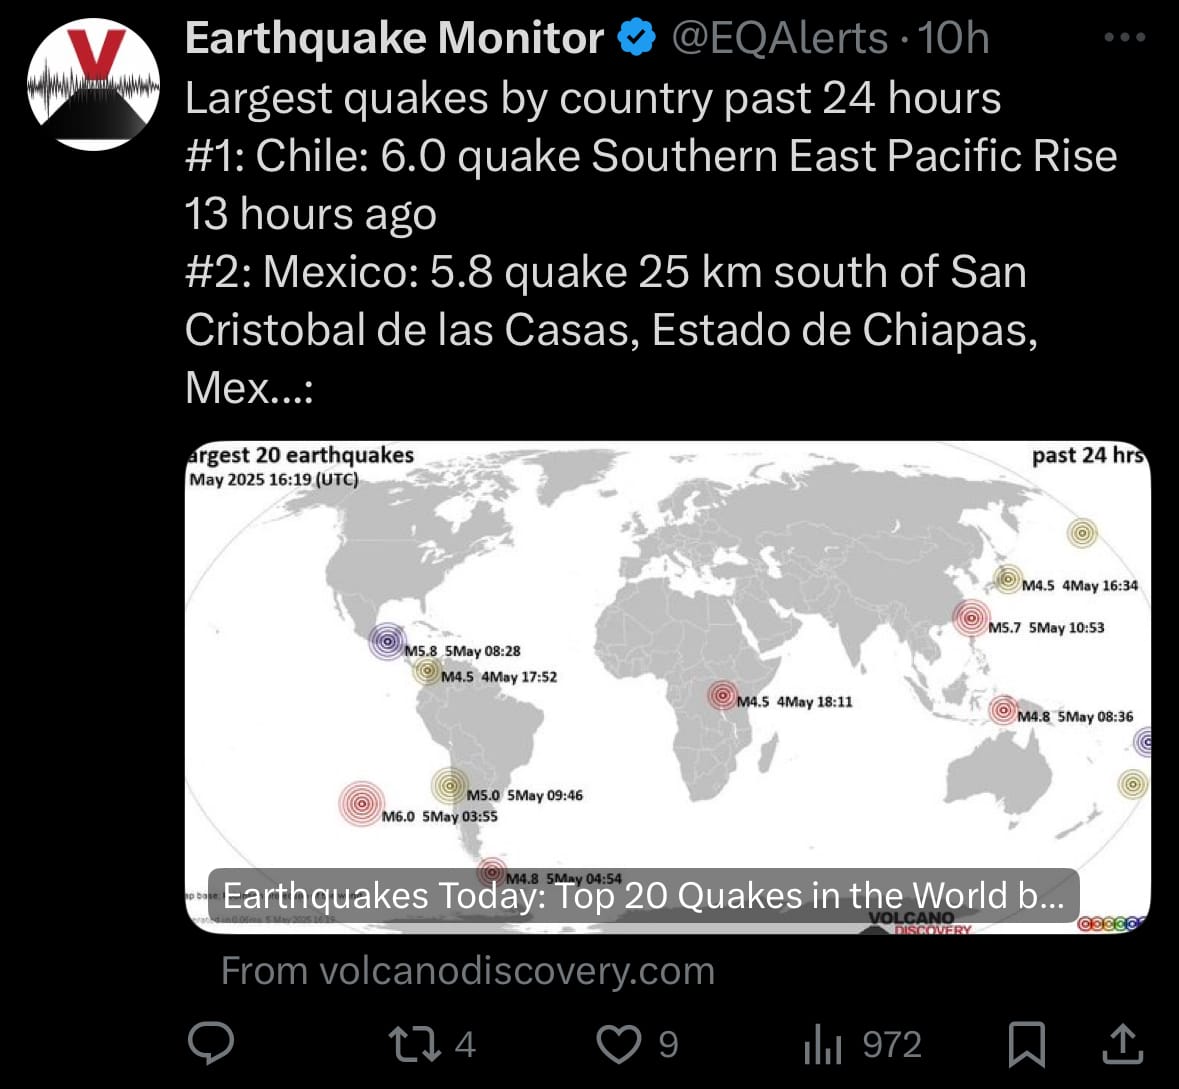This screenshot has width=1179, height=1089.
Task: Like the tweet with heart icon
Action: pos(637,1045)
